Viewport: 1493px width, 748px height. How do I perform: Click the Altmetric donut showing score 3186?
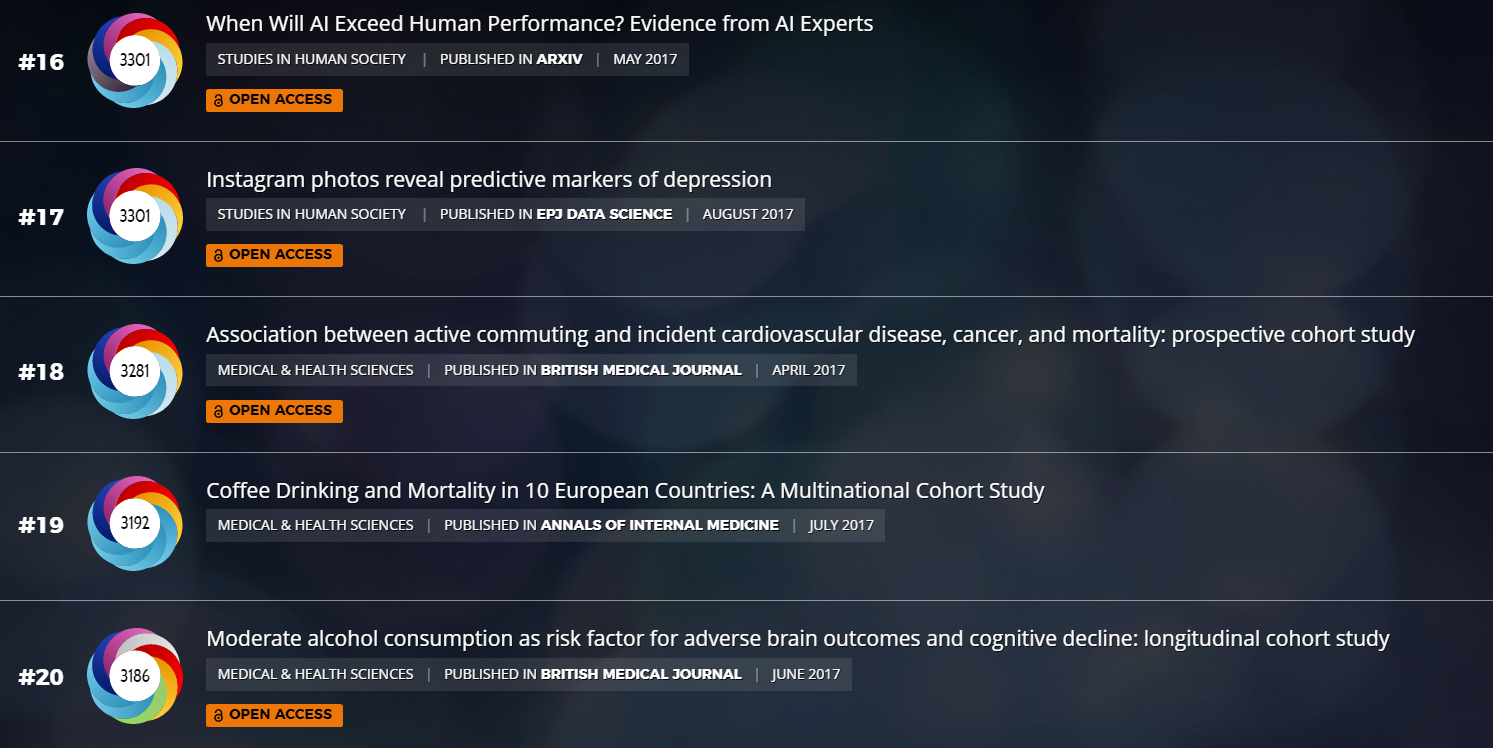tap(135, 676)
